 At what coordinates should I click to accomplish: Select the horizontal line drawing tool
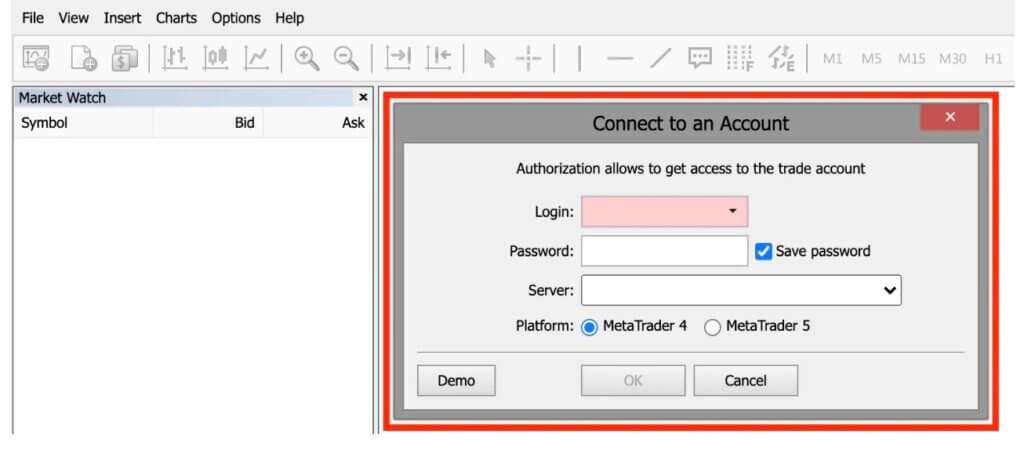point(620,59)
